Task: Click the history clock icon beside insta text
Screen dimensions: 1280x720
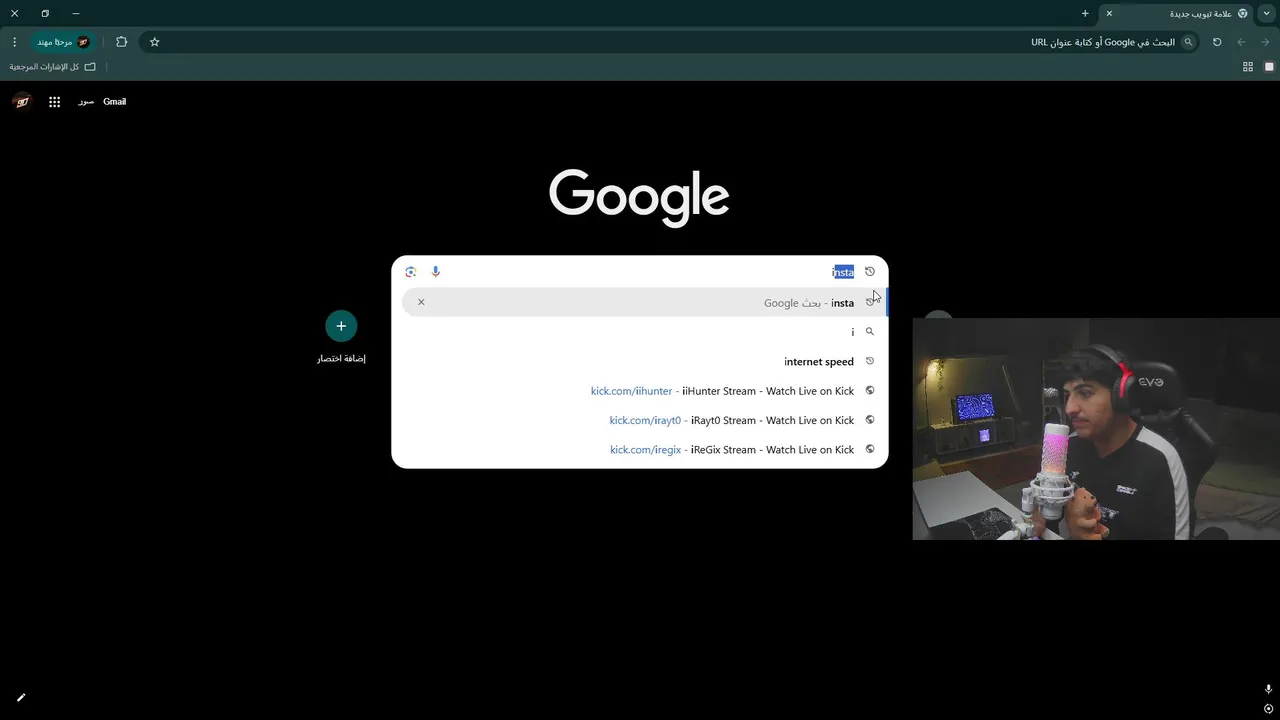Action: pyautogui.click(x=870, y=271)
